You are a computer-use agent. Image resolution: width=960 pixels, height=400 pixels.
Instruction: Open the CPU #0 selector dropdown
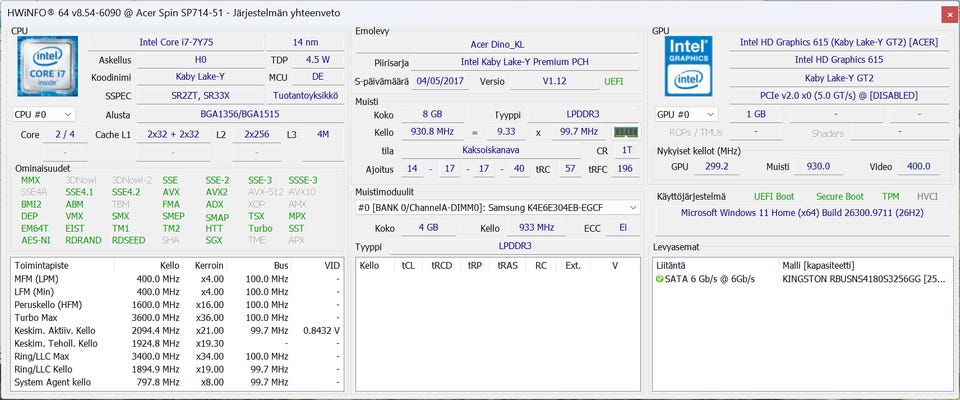point(44,115)
